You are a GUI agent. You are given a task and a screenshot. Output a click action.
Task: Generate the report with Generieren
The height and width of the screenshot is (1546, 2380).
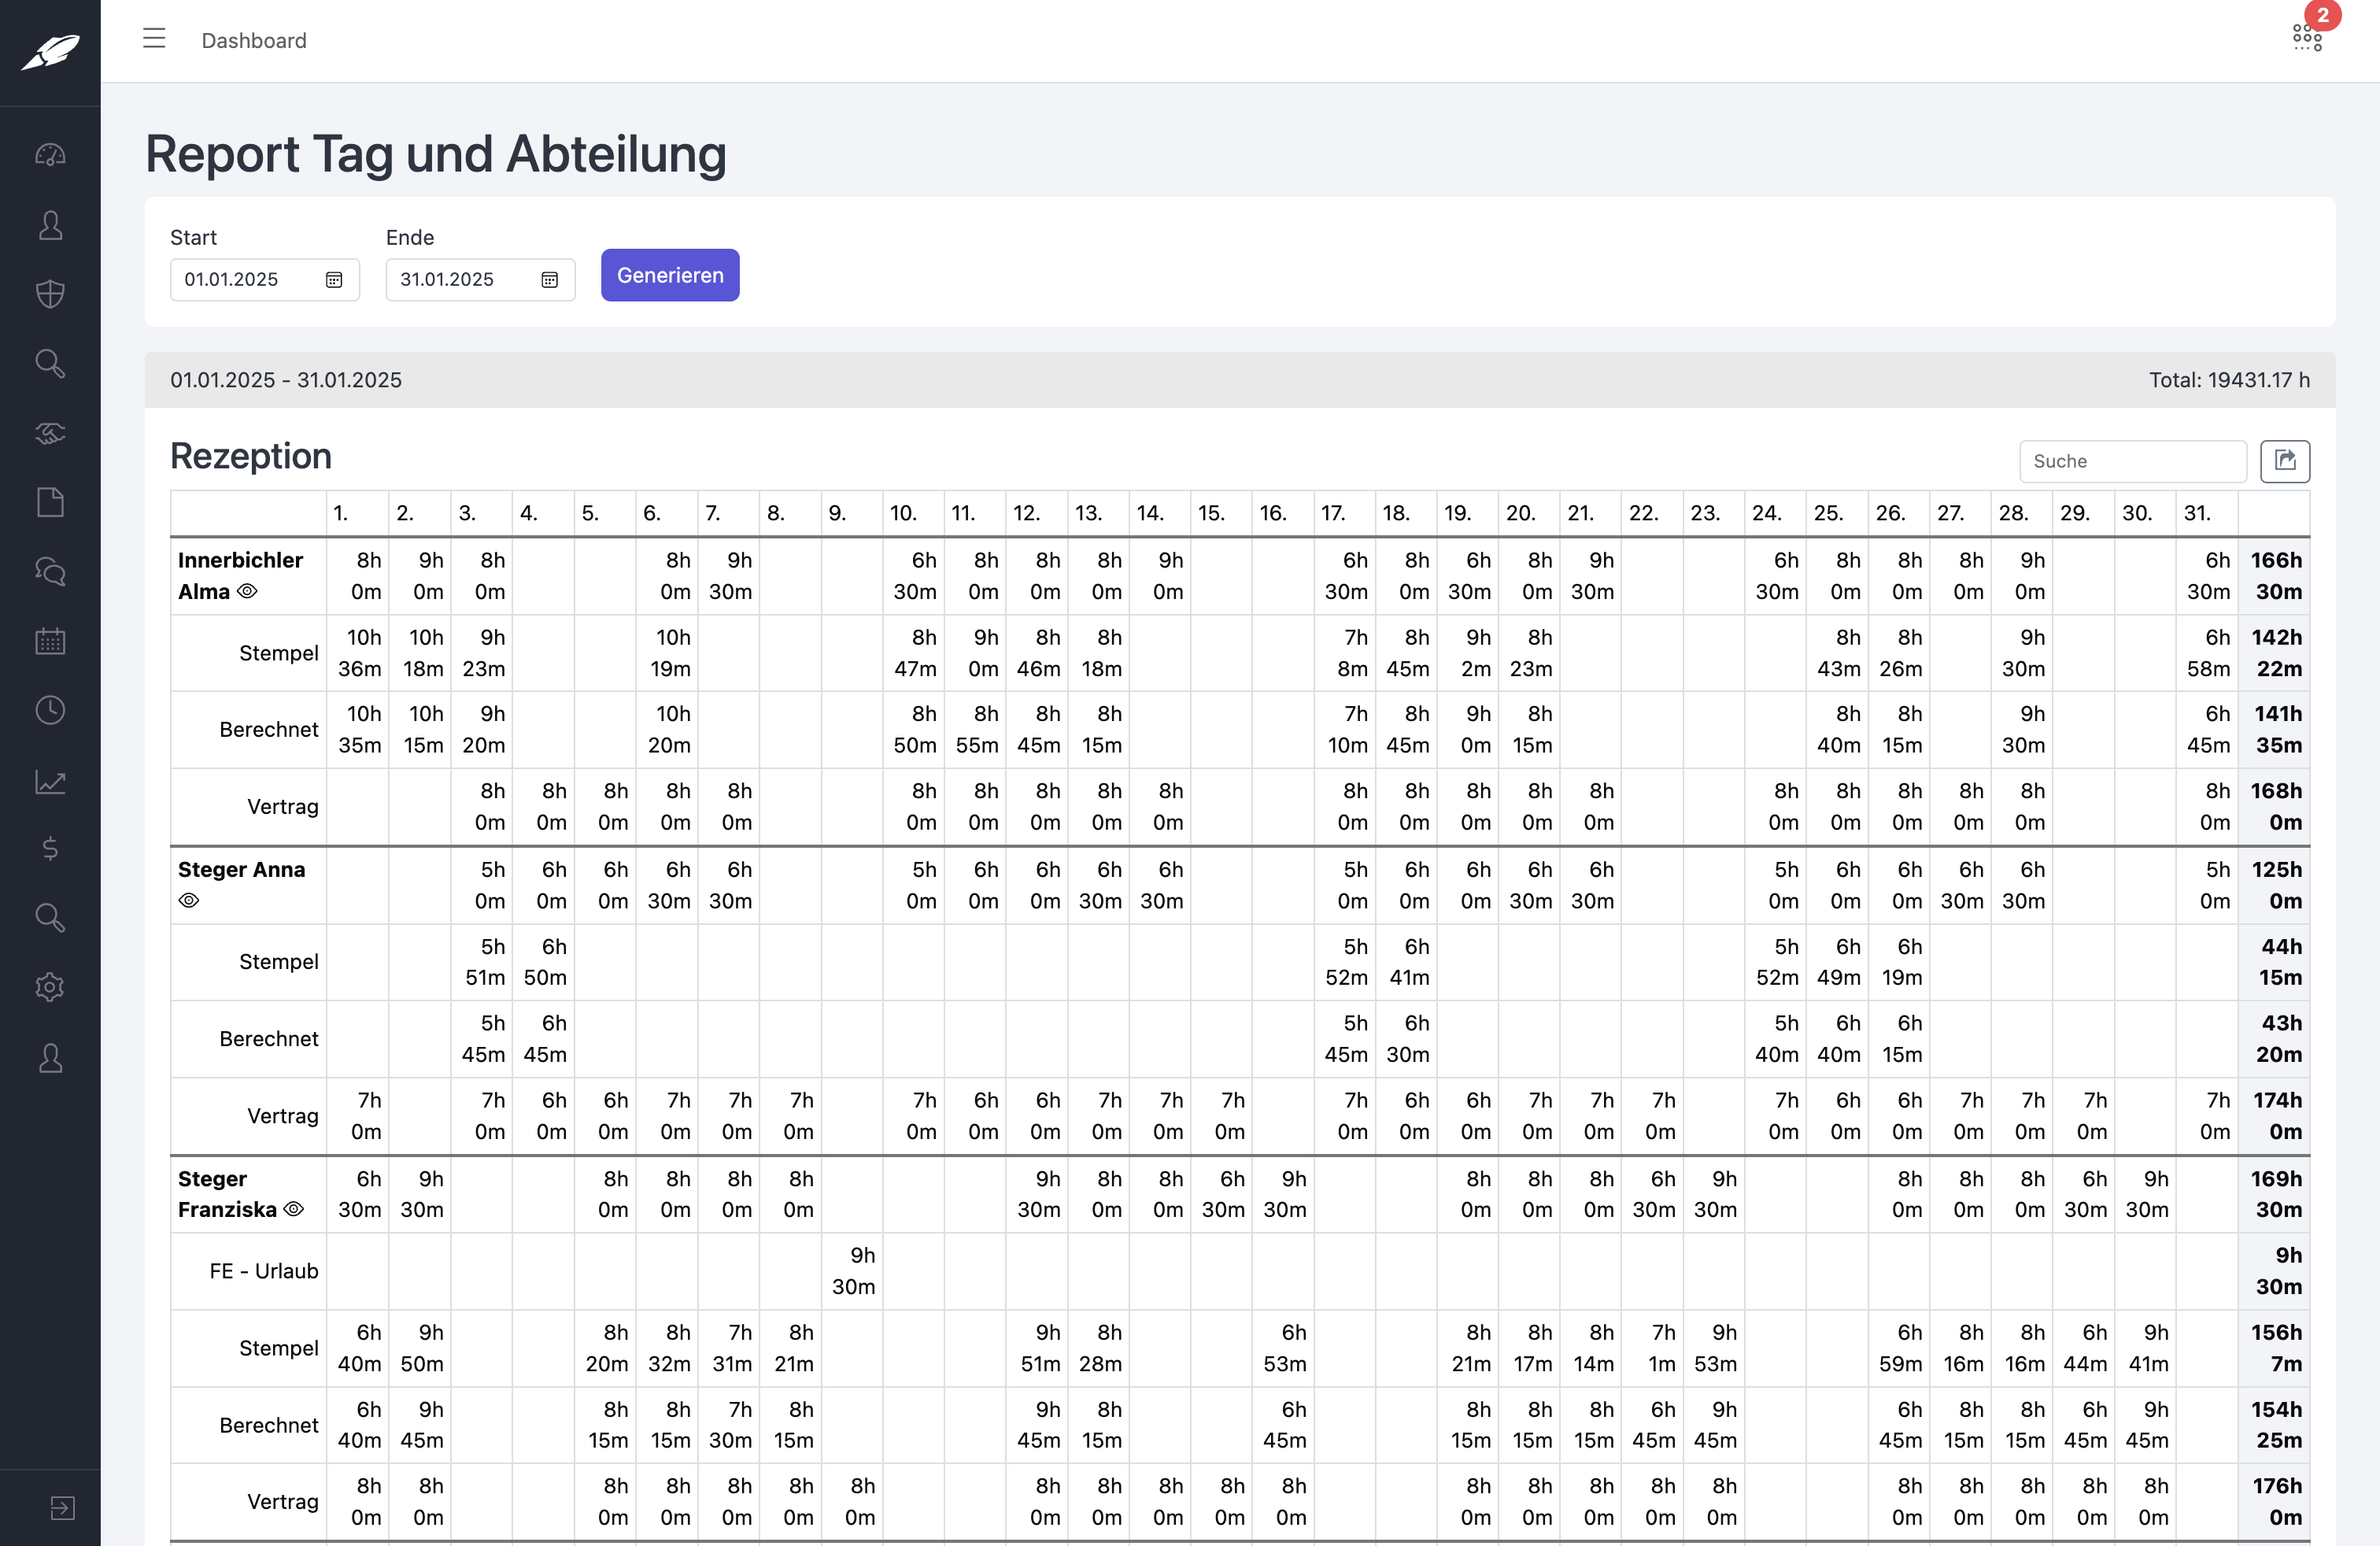669,274
